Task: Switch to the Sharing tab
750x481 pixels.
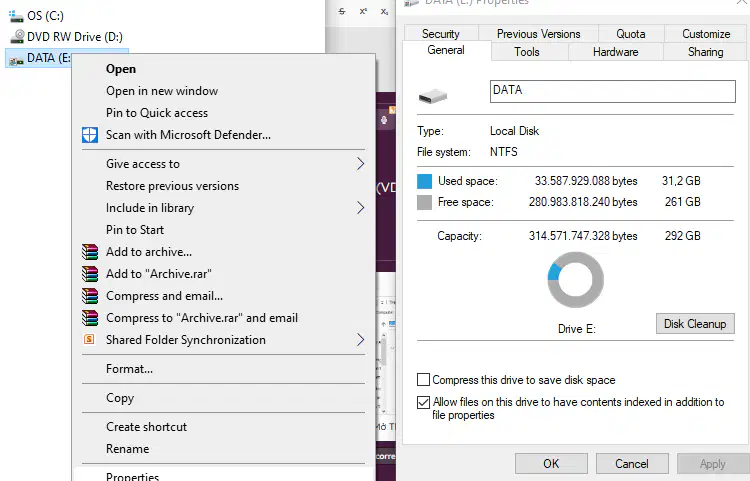Action: (706, 52)
